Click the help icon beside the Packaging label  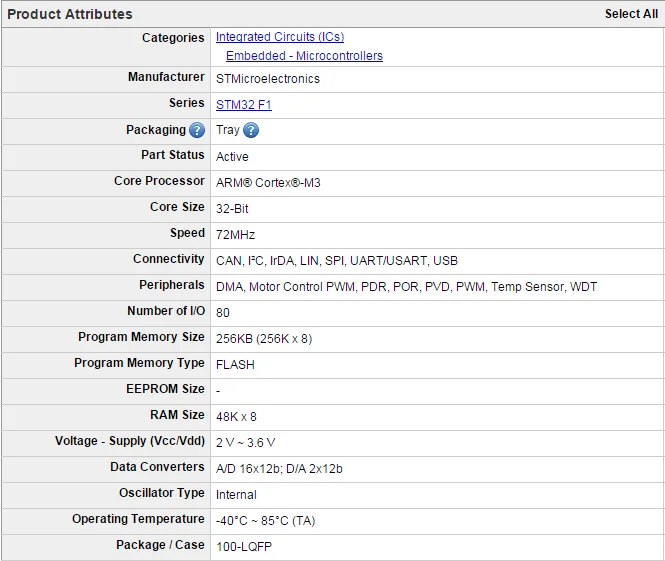[x=197, y=131]
